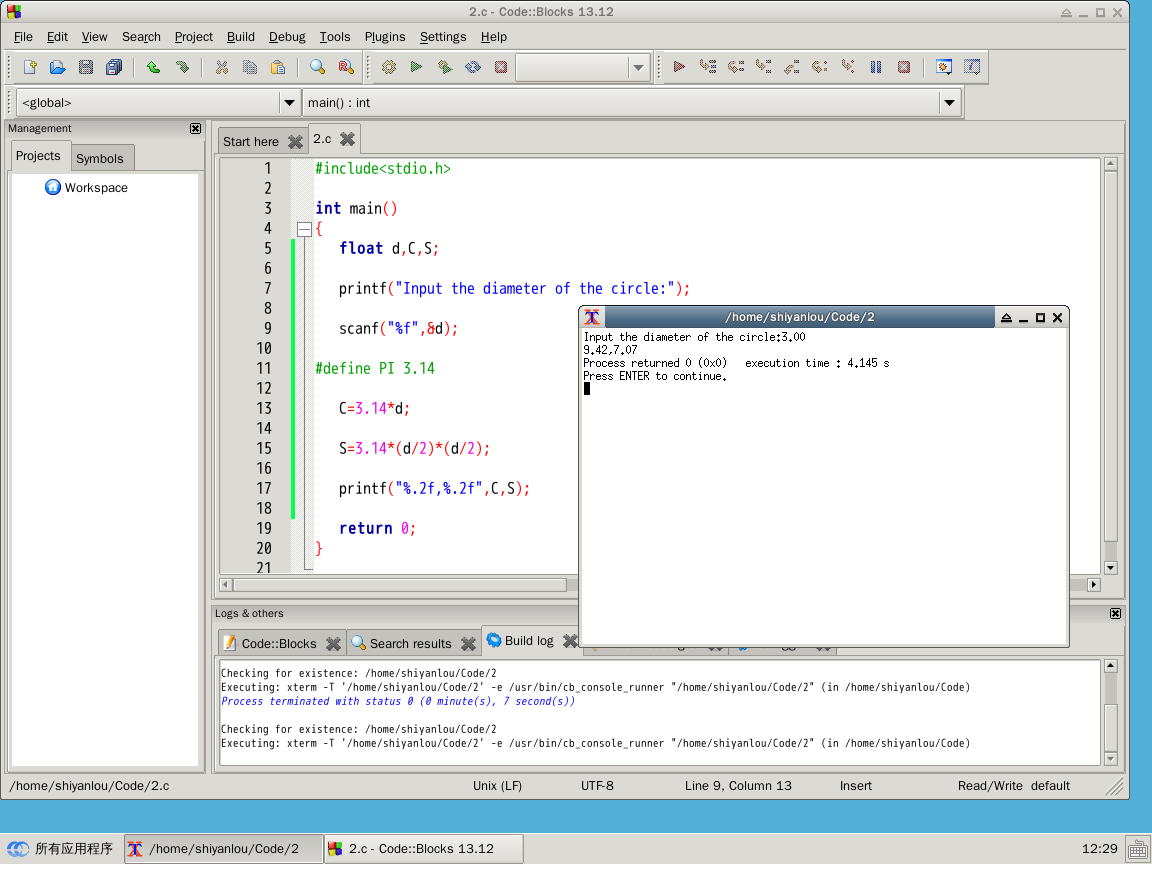The image size is (1152, 896).
Task: Click the Run to cursor debug icon
Action: pyautogui.click(x=708, y=67)
